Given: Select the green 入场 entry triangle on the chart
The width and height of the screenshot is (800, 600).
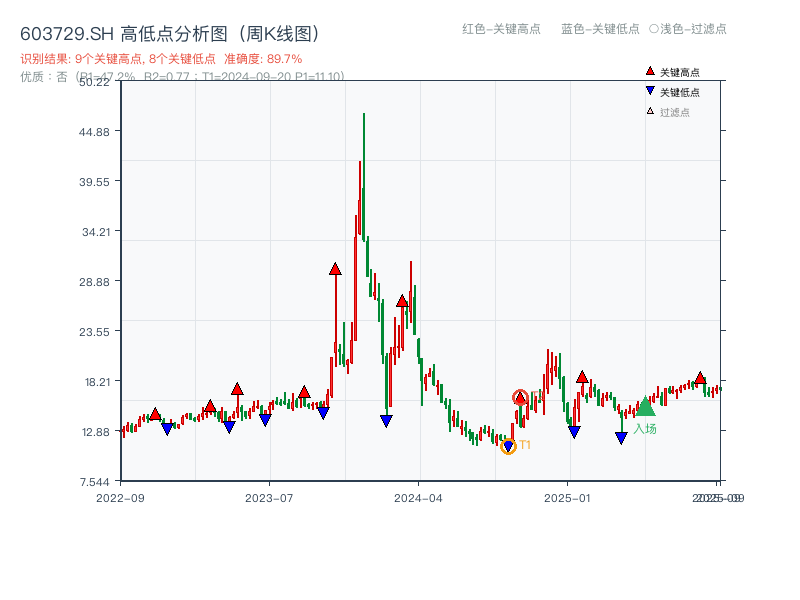Looking at the screenshot, I should (x=648, y=410).
